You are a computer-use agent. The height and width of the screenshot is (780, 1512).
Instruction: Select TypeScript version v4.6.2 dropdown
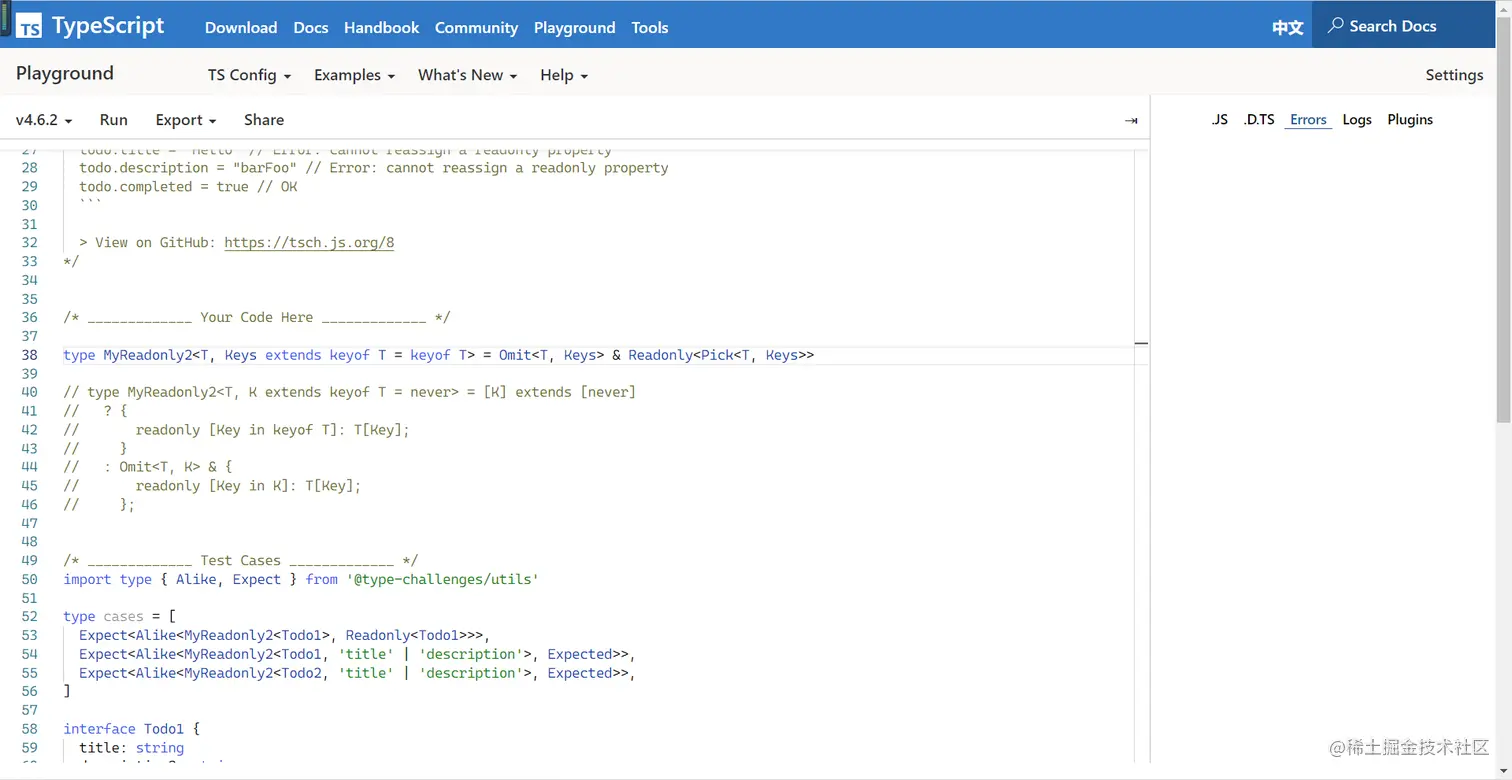pyautogui.click(x=44, y=120)
